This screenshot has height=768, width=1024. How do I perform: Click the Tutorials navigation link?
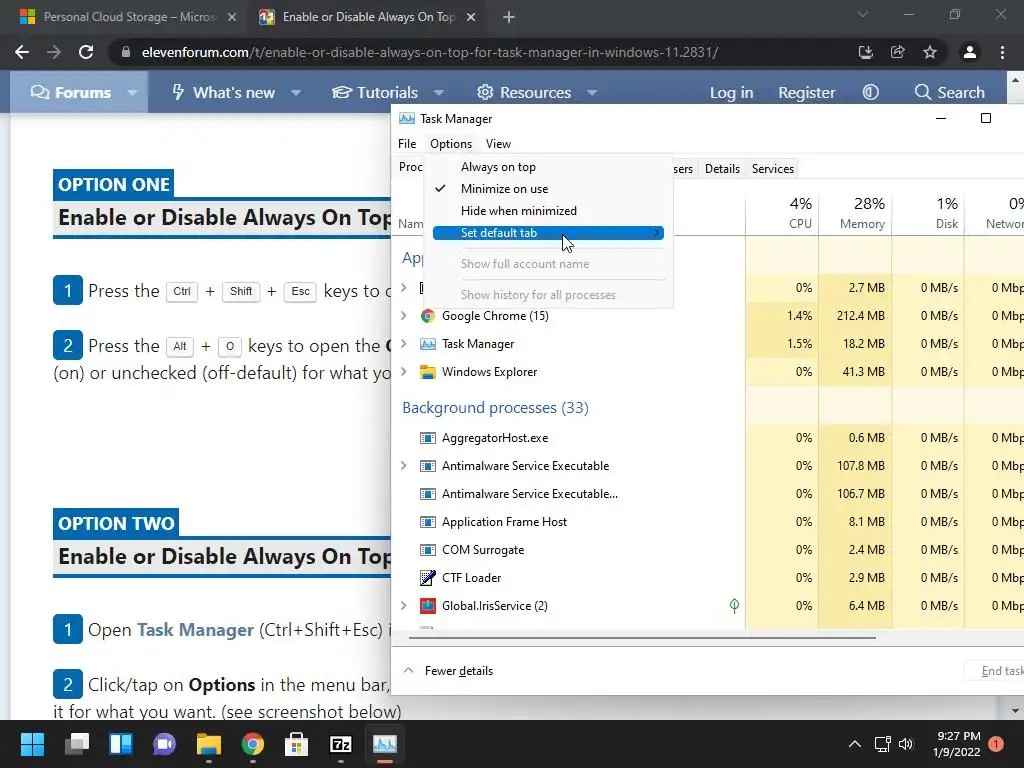(375, 93)
